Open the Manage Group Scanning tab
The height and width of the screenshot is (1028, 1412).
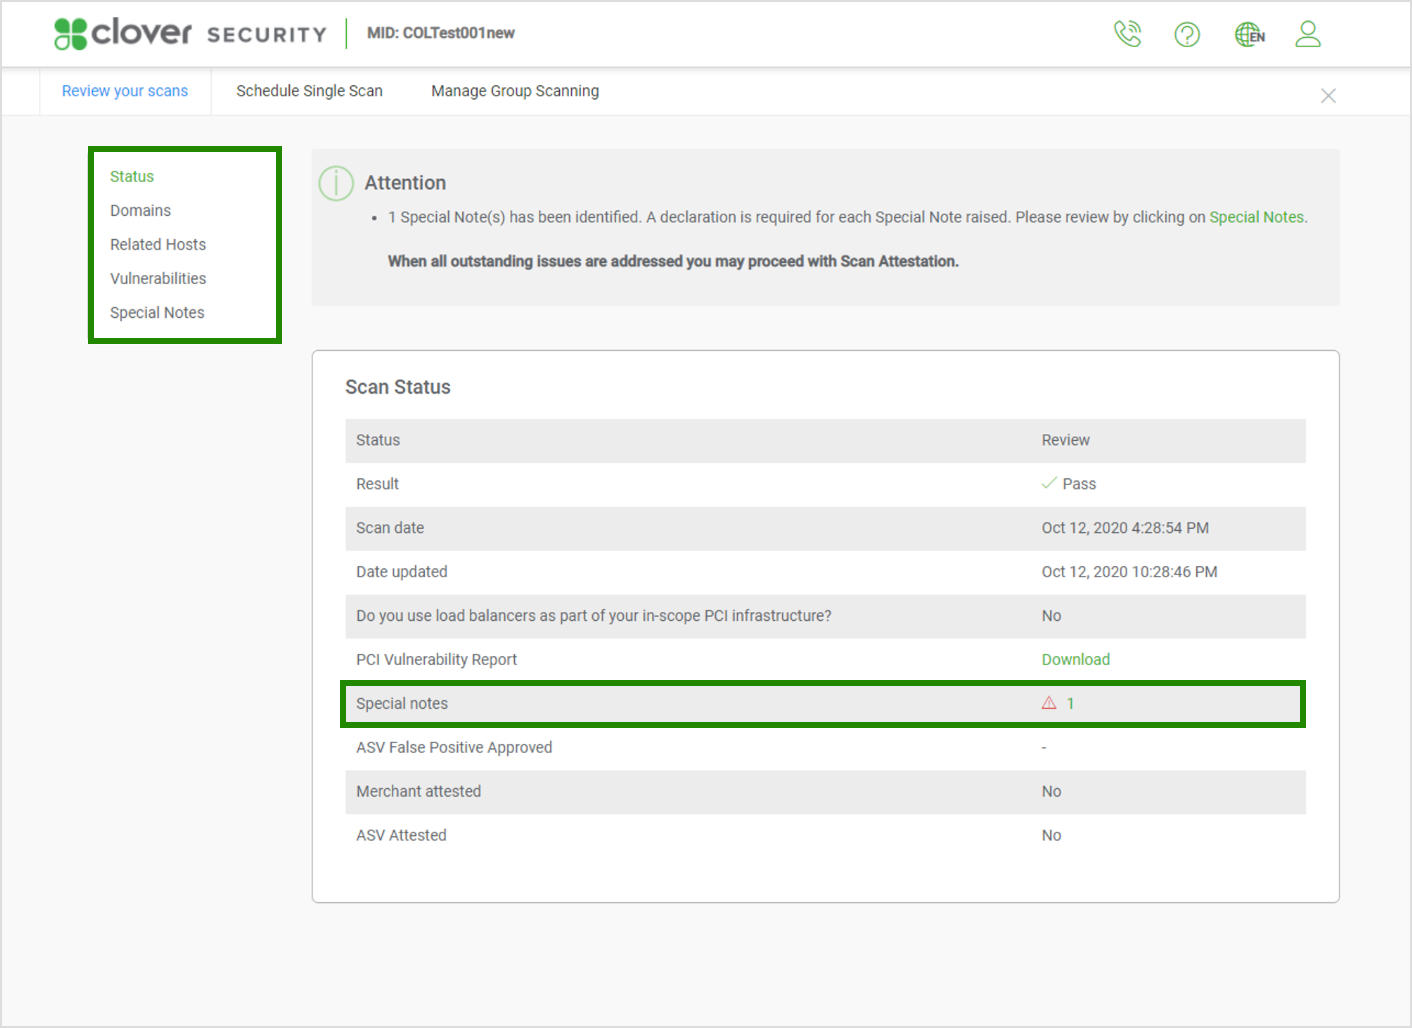coord(515,91)
